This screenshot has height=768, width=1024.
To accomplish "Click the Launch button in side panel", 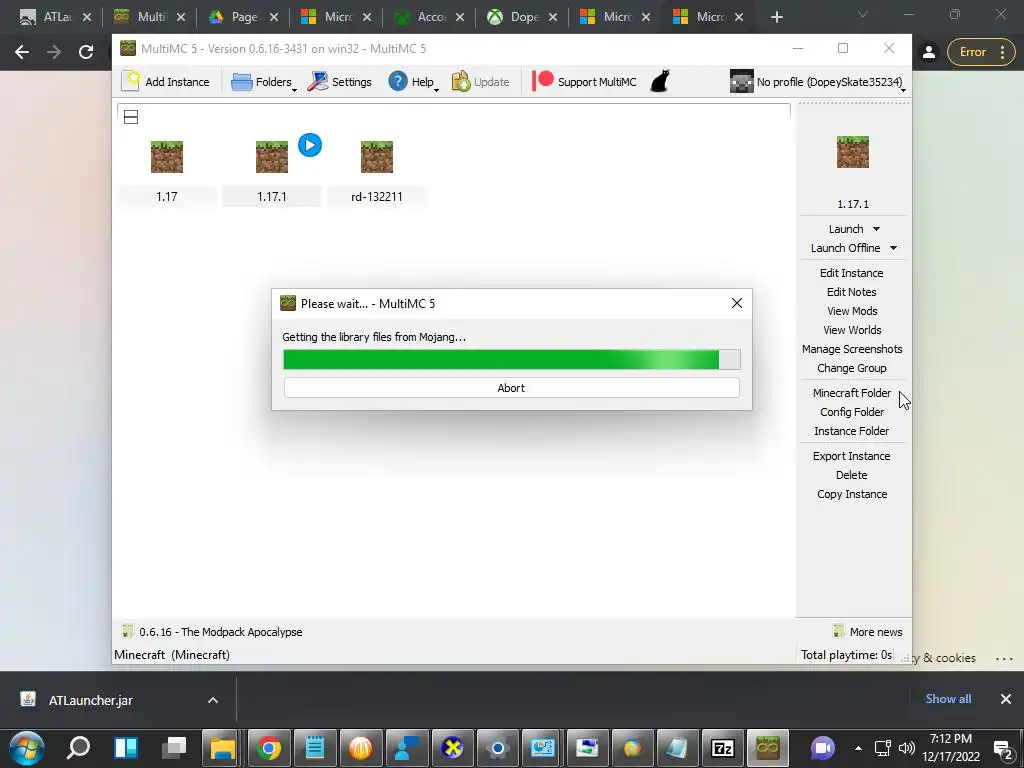I will [846, 229].
